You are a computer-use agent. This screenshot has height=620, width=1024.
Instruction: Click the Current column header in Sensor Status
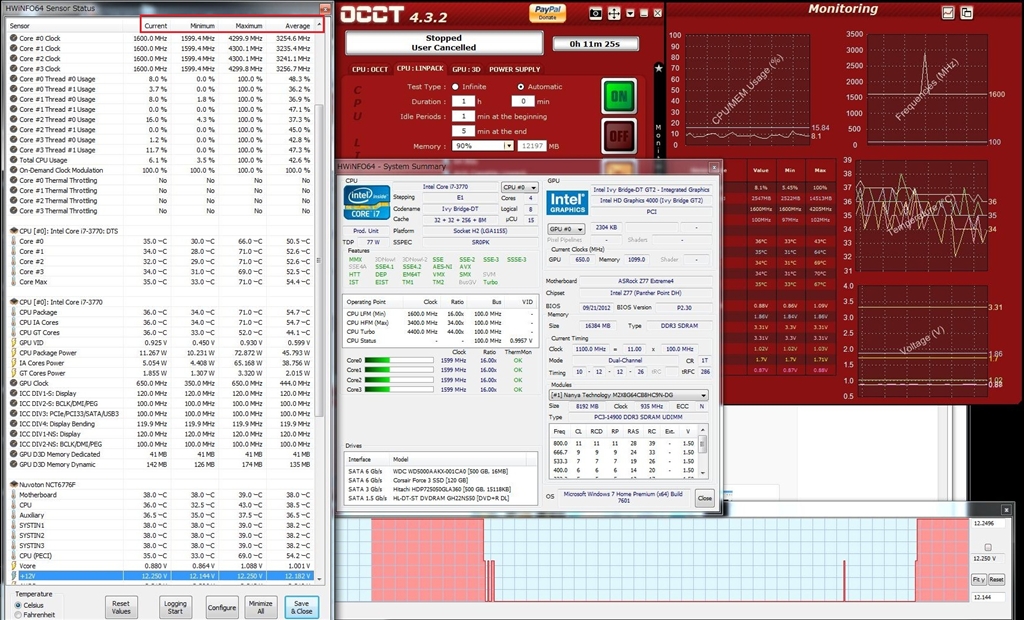tap(155, 25)
